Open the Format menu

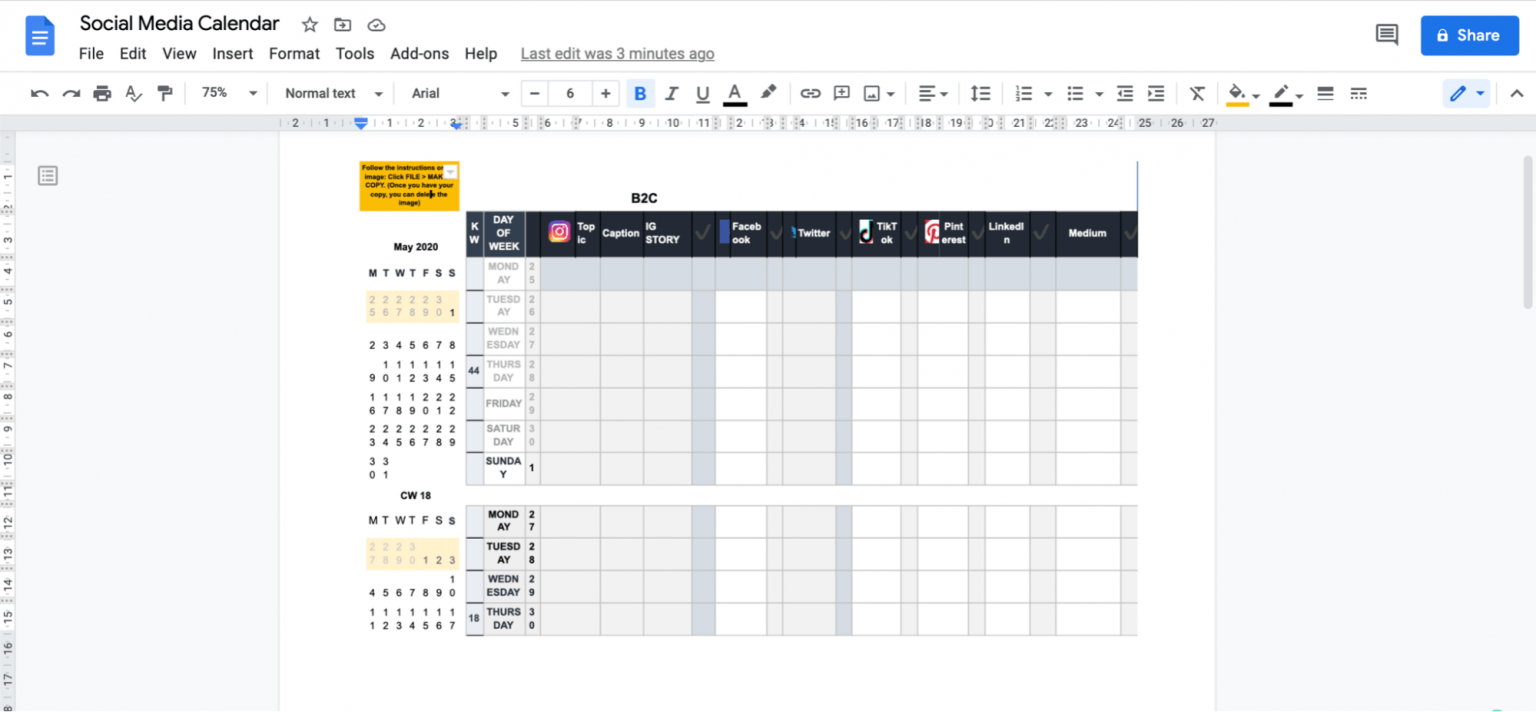click(x=294, y=54)
